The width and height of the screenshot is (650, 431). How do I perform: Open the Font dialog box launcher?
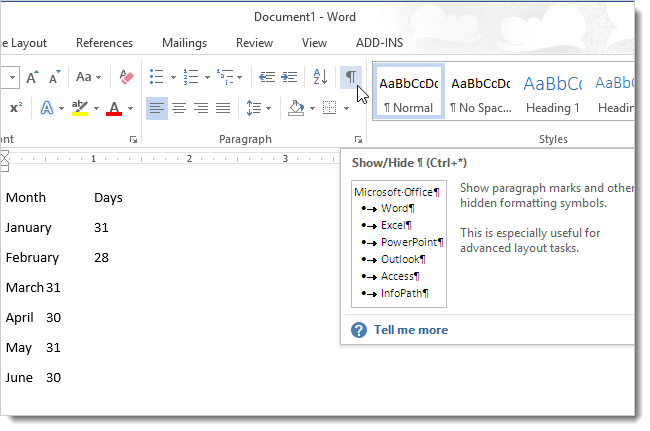pyautogui.click(x=133, y=140)
